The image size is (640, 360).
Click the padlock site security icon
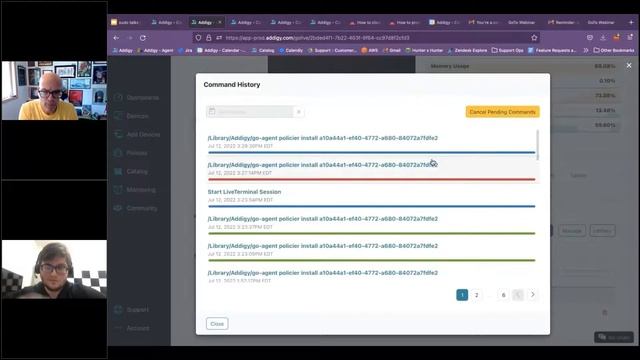209,38
